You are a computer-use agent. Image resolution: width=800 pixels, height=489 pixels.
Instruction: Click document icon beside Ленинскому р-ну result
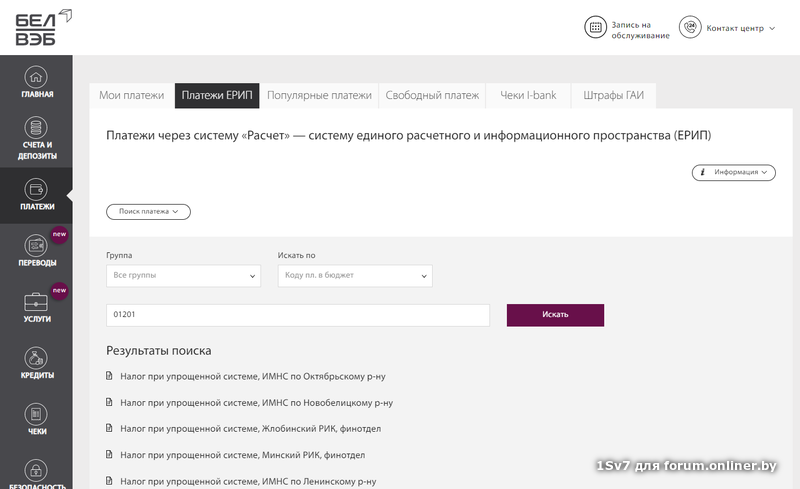coord(109,481)
